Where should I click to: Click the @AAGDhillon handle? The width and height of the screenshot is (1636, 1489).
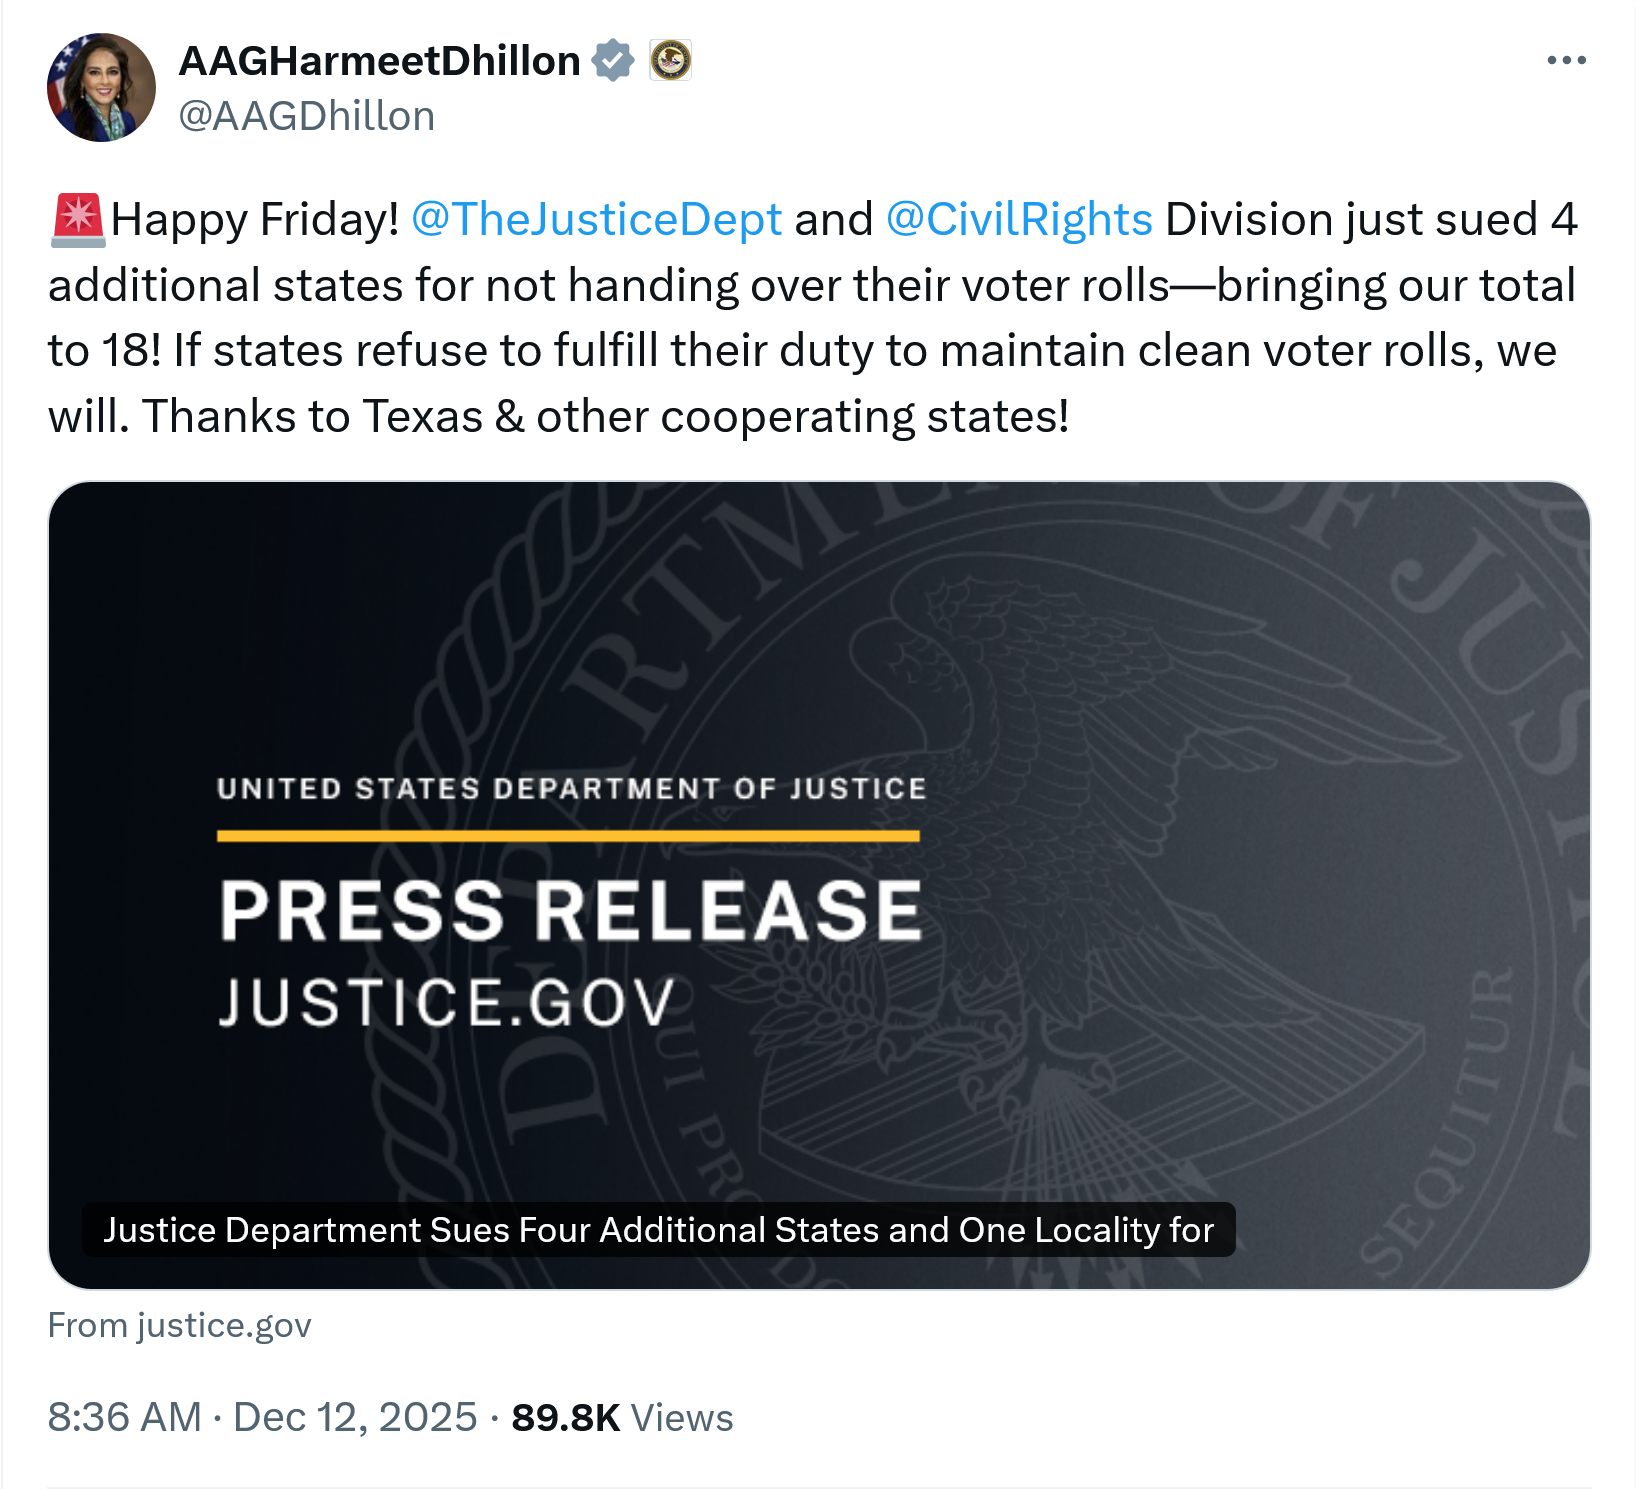306,116
